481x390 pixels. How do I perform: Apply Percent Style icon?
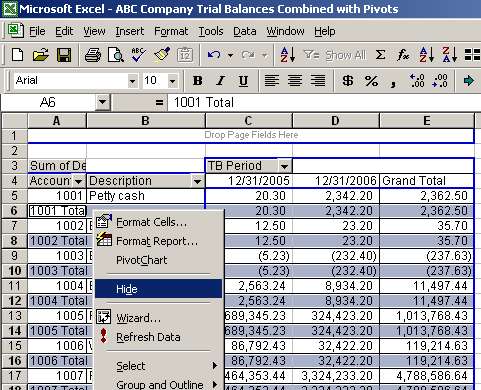[371, 81]
